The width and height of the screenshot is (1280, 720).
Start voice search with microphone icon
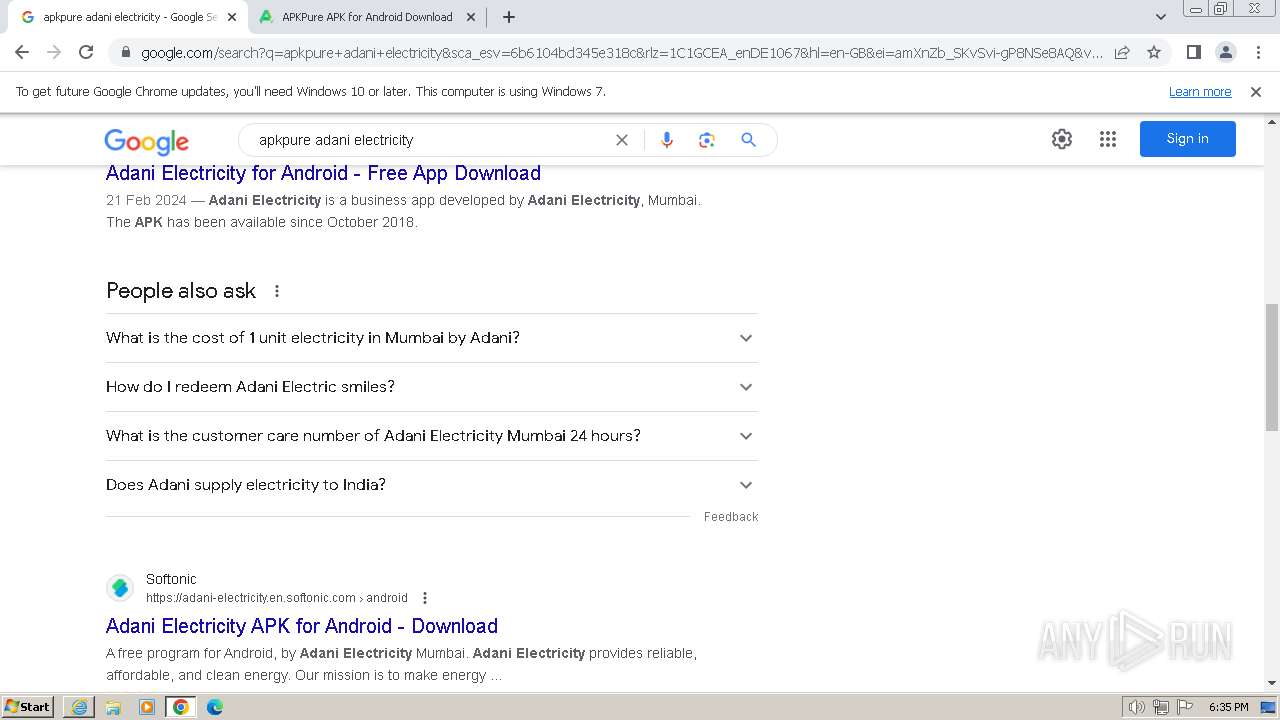tap(667, 140)
